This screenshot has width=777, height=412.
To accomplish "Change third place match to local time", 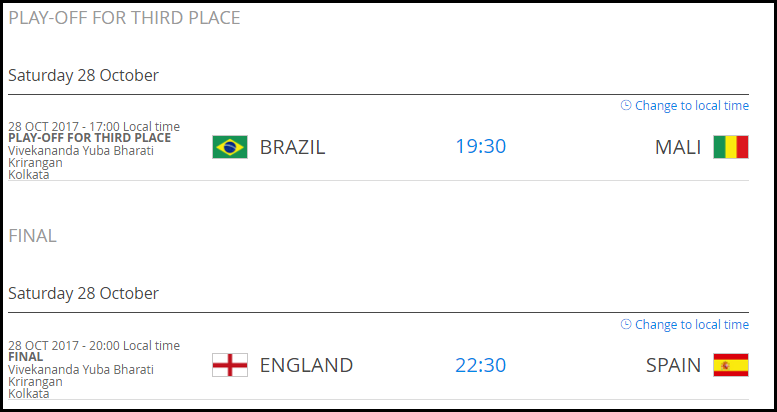I will (692, 106).
